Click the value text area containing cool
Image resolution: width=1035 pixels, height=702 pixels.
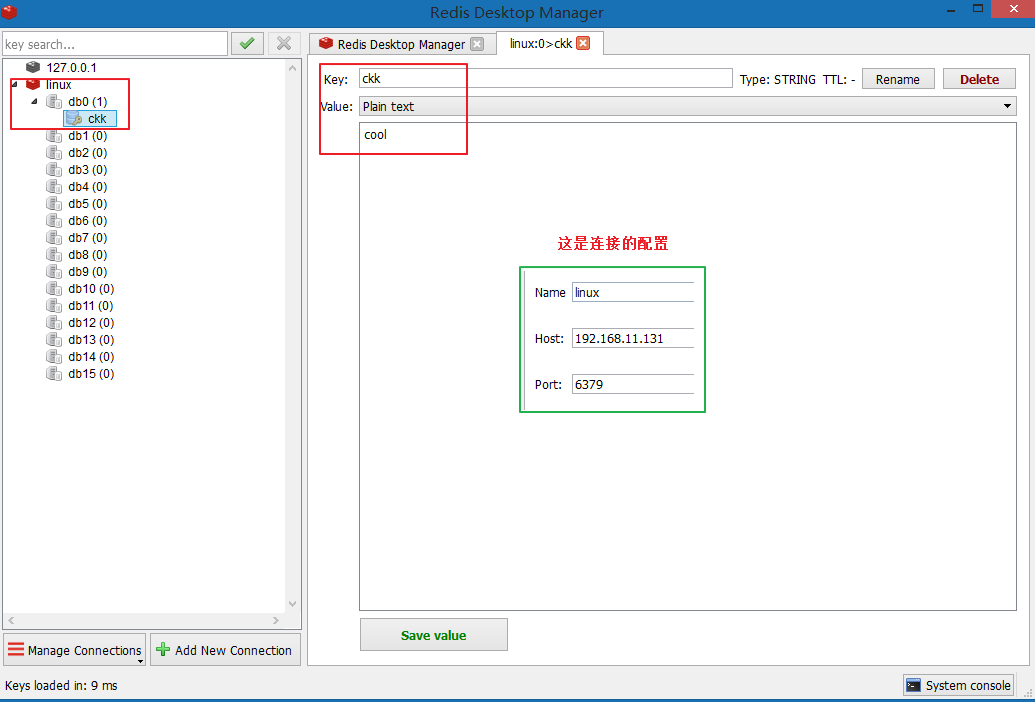[688, 366]
